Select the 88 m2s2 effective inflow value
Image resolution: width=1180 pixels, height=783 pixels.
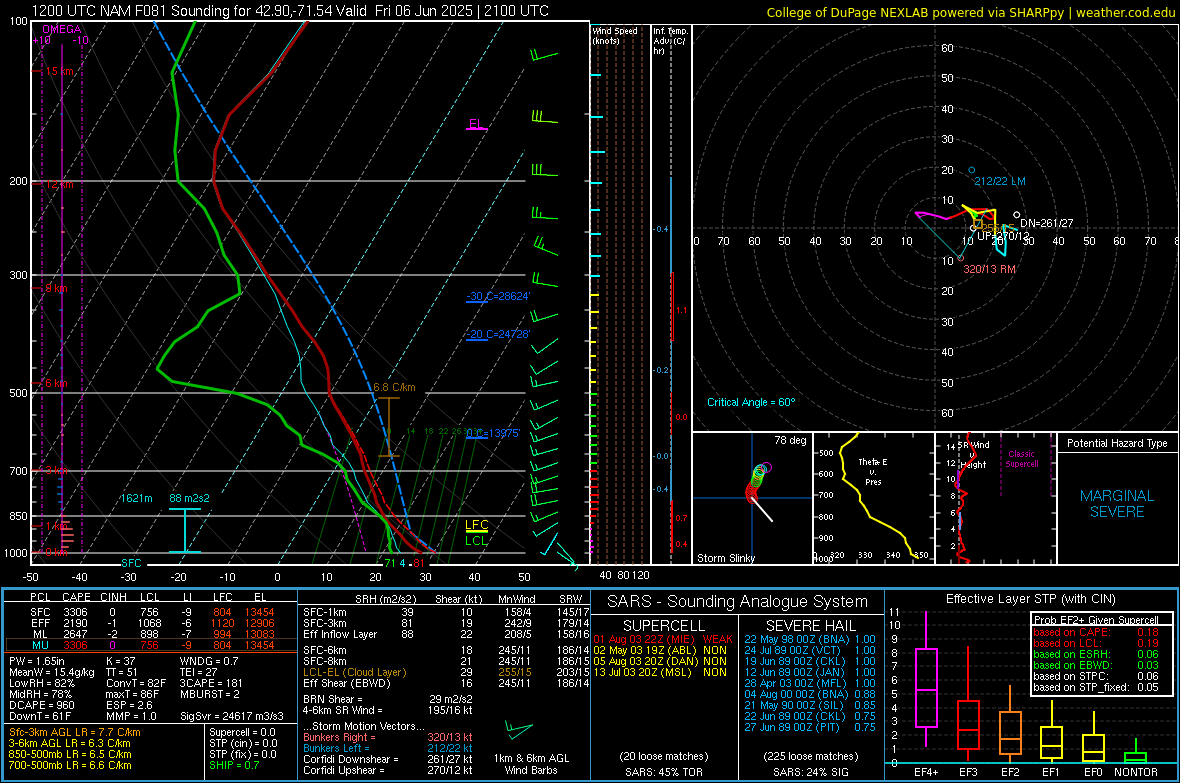coord(190,498)
